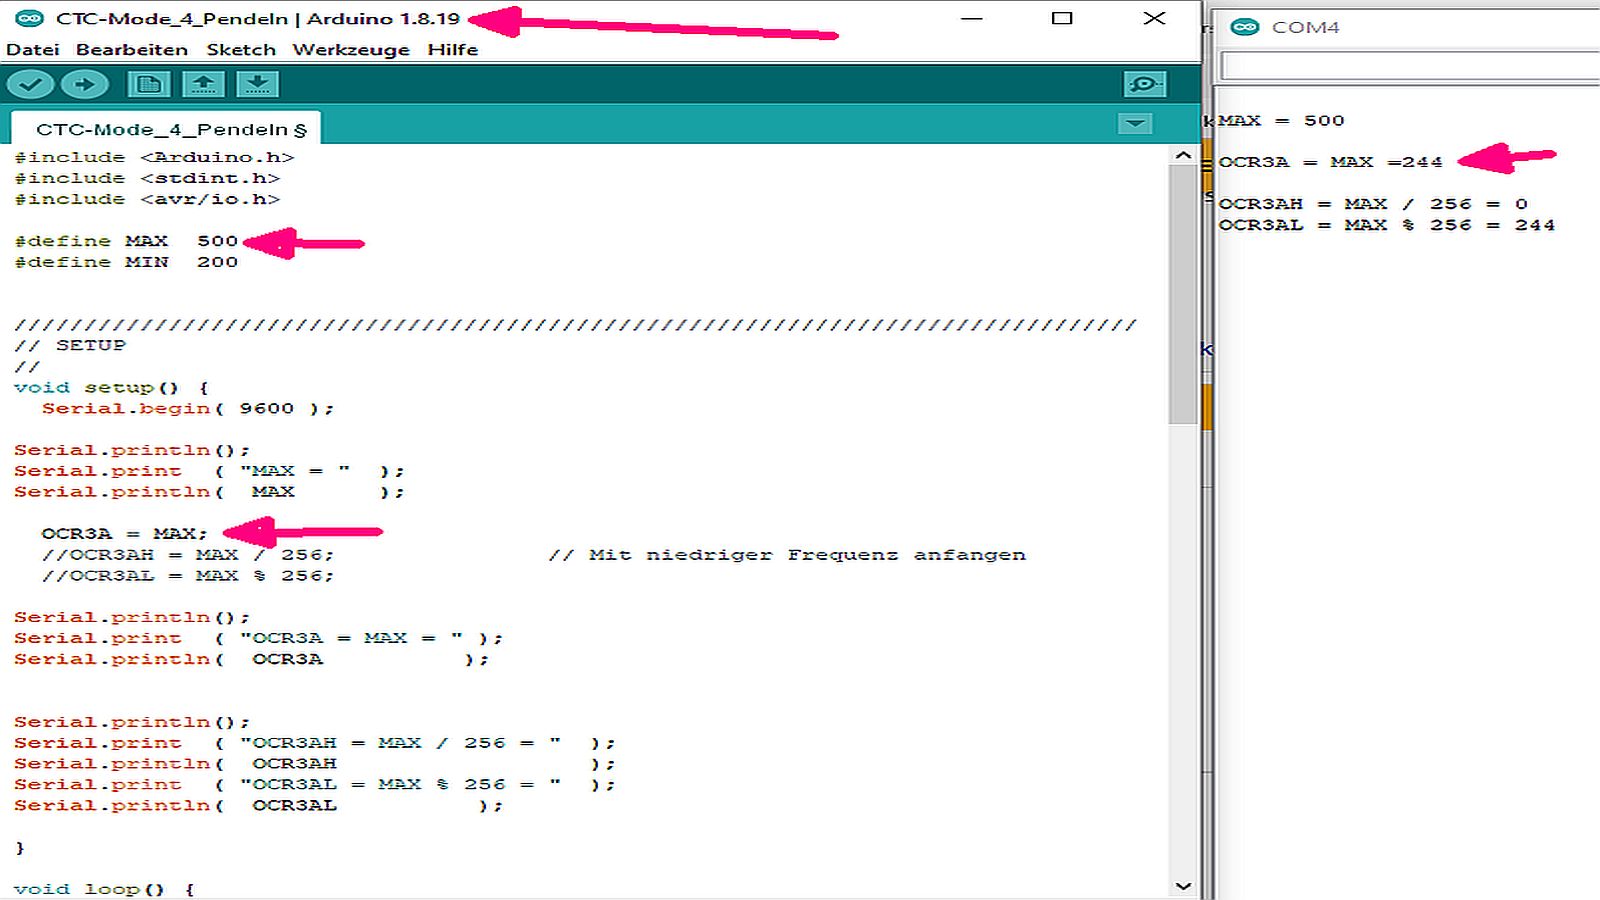Open the Hilfe menu
This screenshot has height=900, width=1600.
[x=453, y=50]
